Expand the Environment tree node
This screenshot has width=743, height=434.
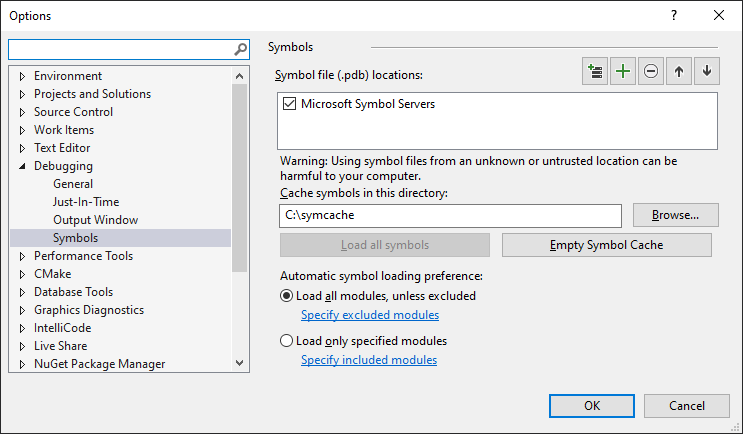click(x=22, y=76)
